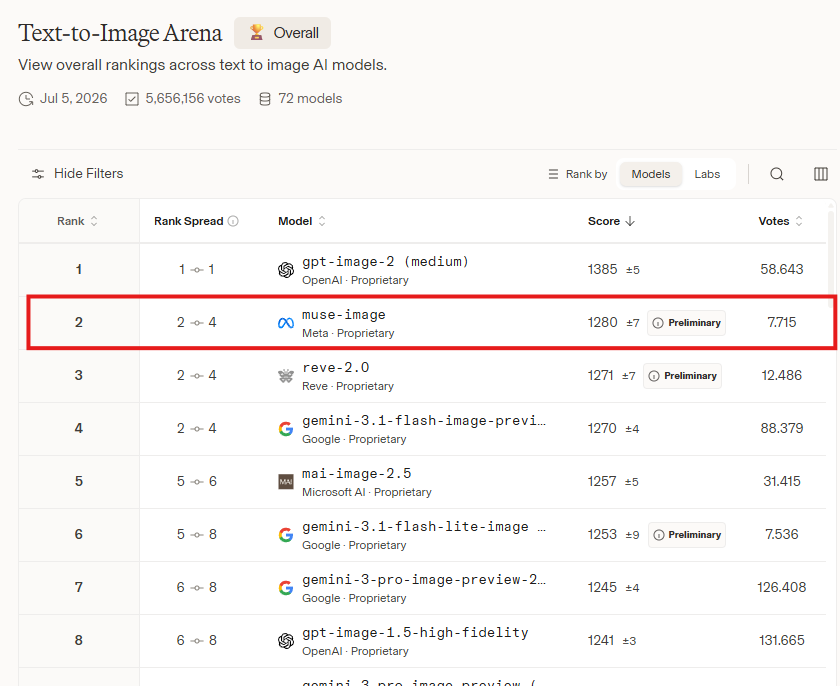Open the search magnifier icon
Screen dimensions: 840x686
[x=777, y=174]
